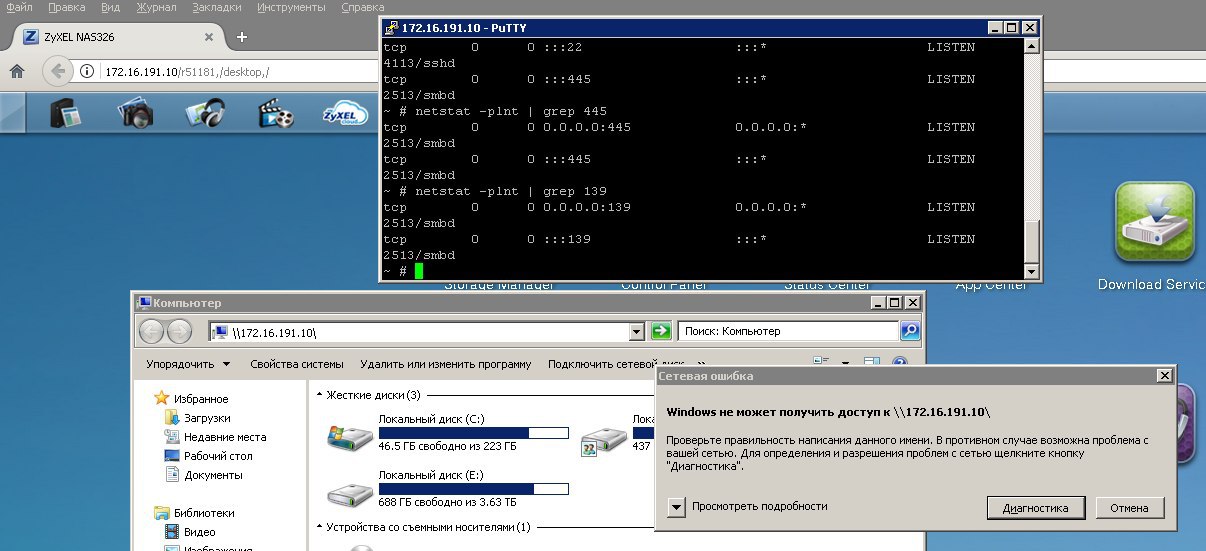Expand Просмотреть подробности arrow
The width and height of the screenshot is (1206, 551).
pyautogui.click(x=677, y=507)
